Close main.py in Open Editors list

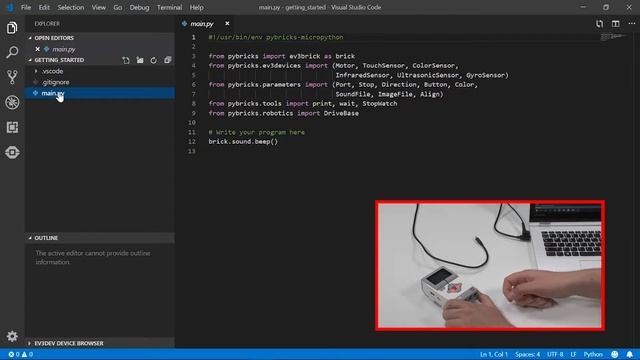[38, 49]
